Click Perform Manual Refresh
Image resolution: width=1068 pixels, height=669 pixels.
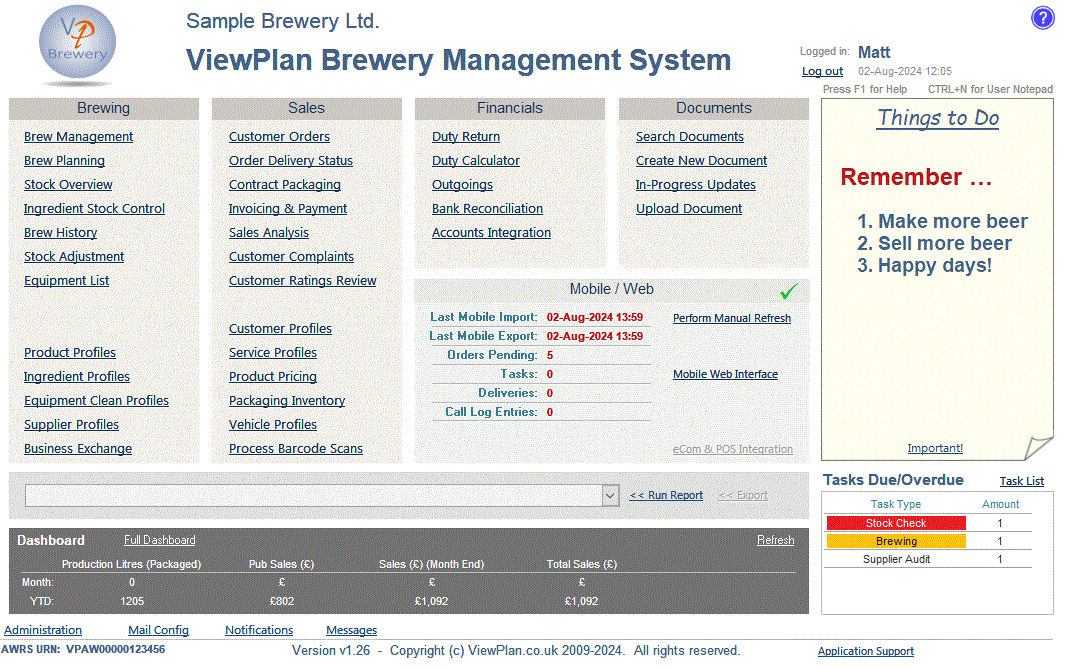(731, 318)
